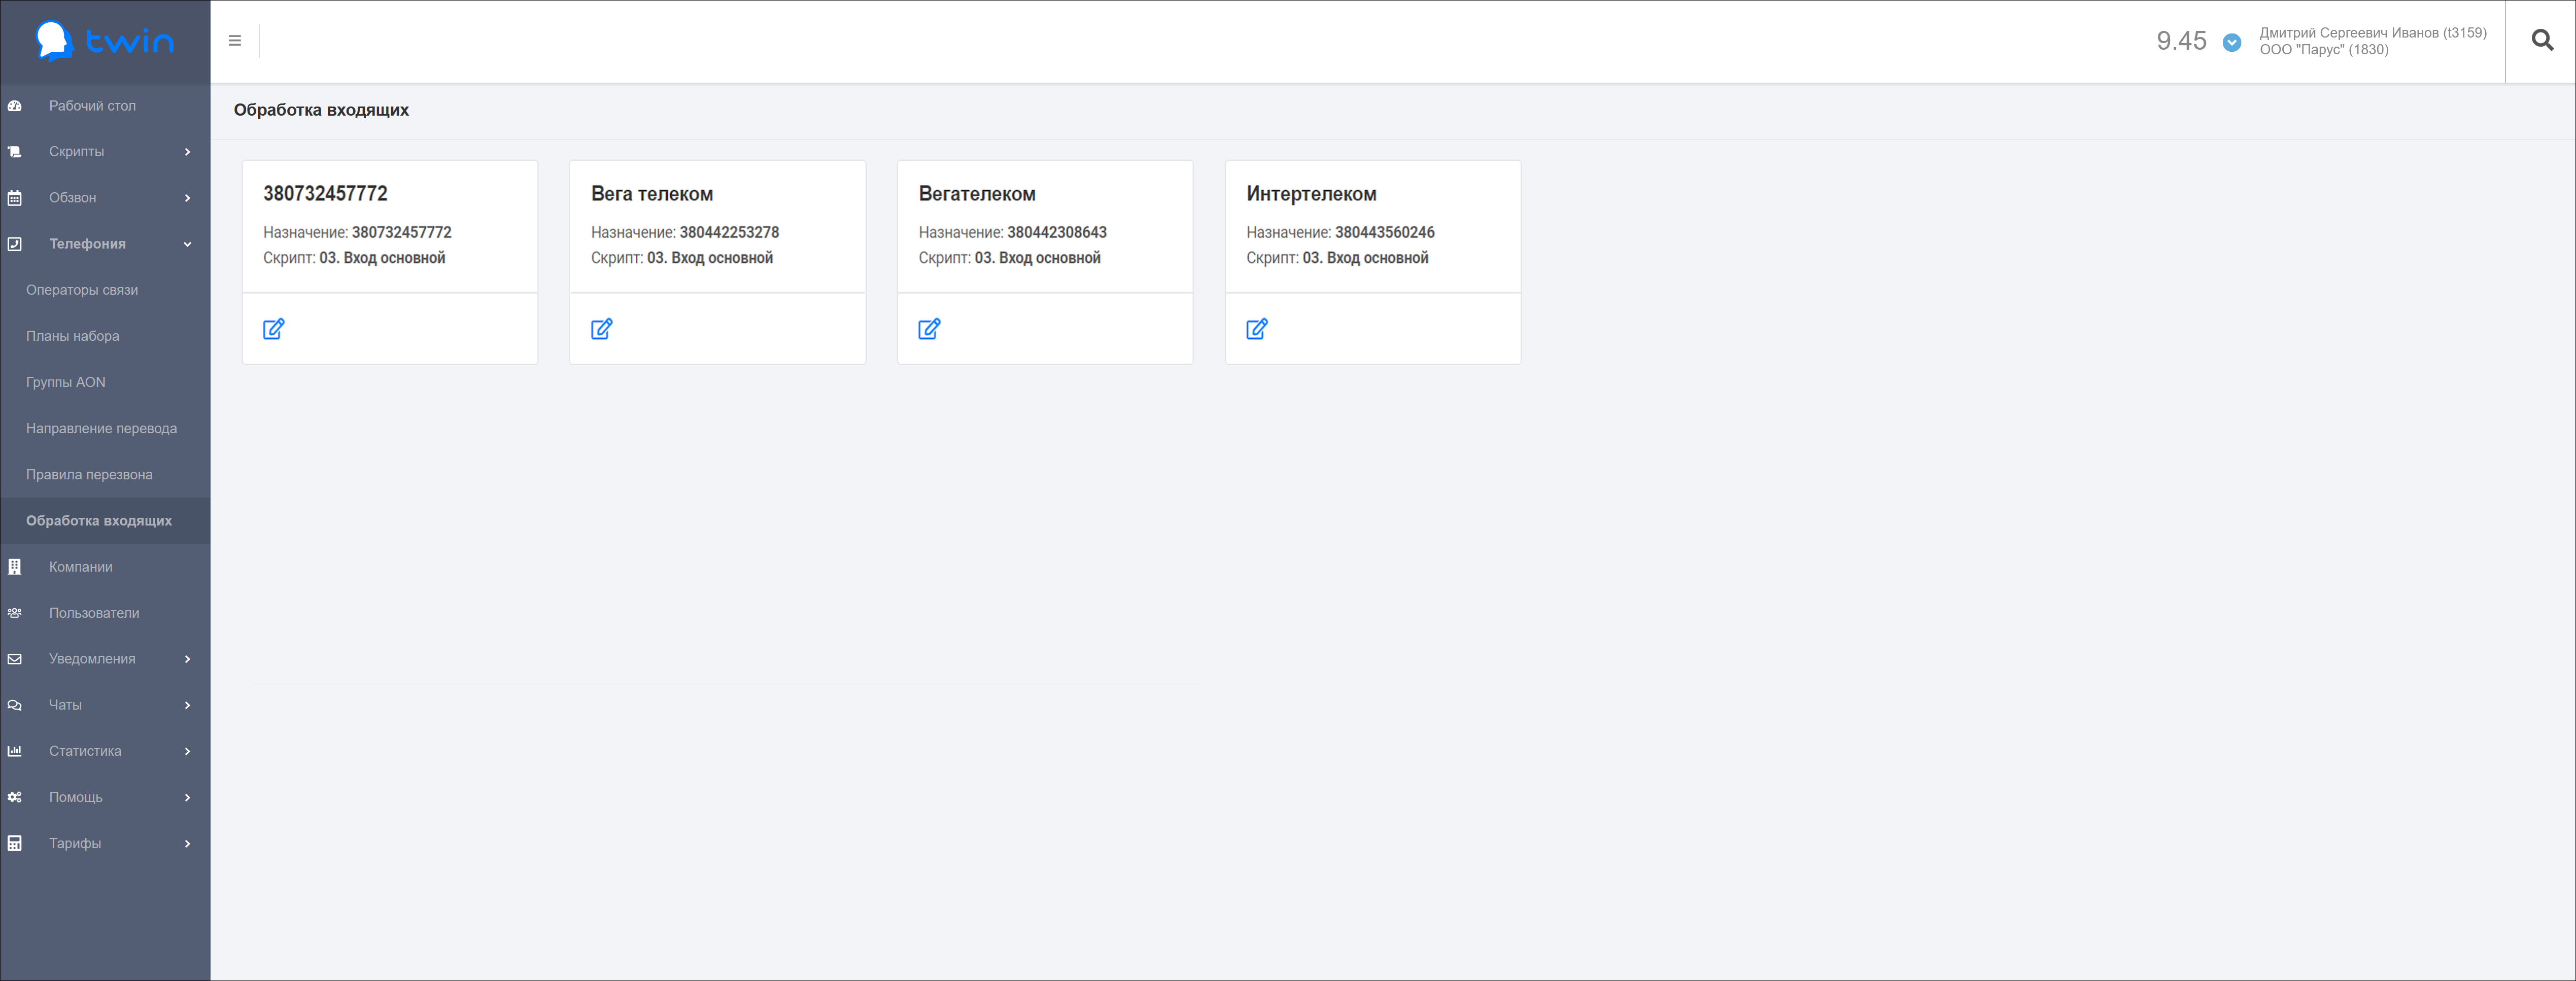Click card title Вегателеком
The width and height of the screenshot is (2576, 981).
click(x=977, y=194)
